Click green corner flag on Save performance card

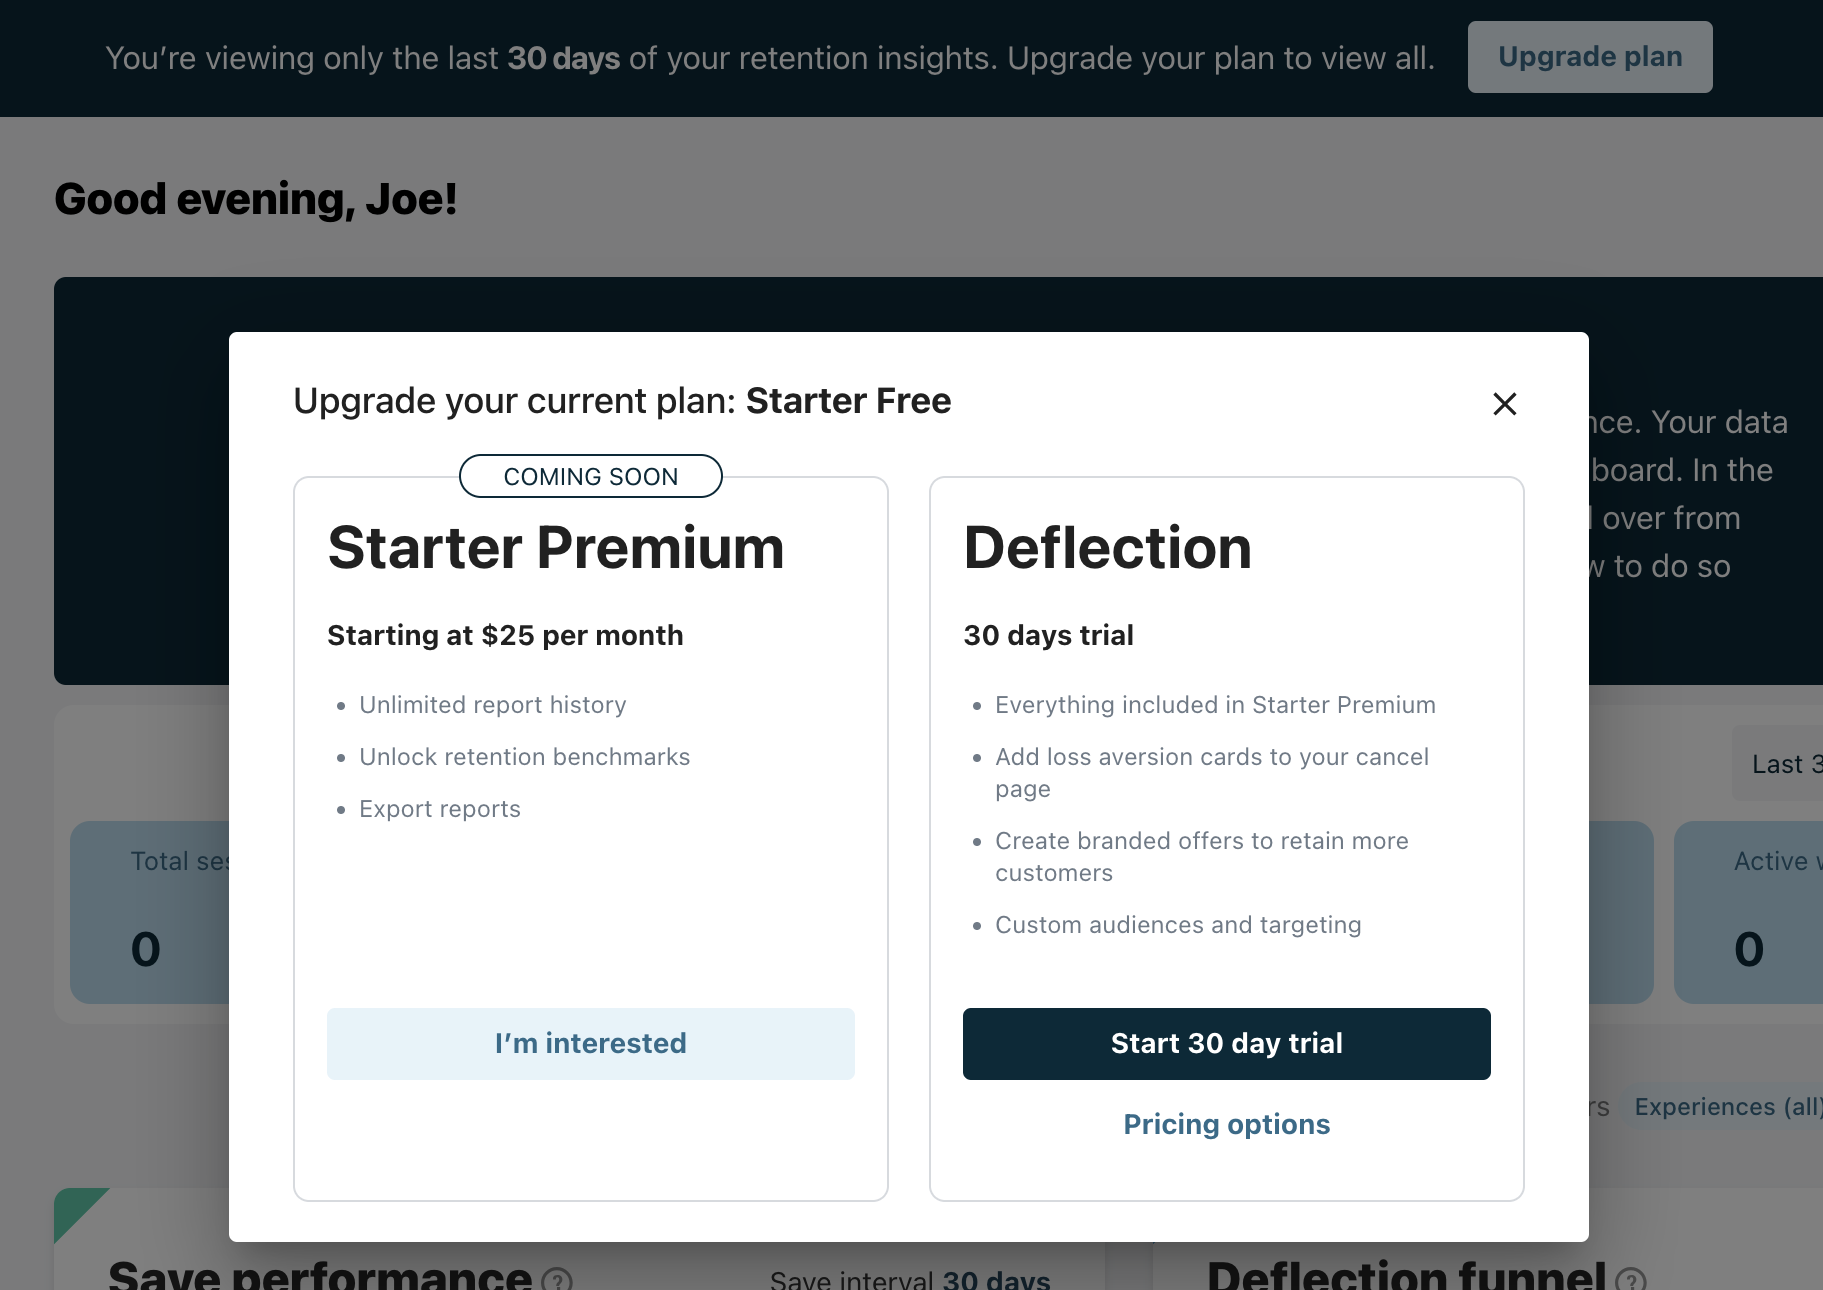(75, 1207)
